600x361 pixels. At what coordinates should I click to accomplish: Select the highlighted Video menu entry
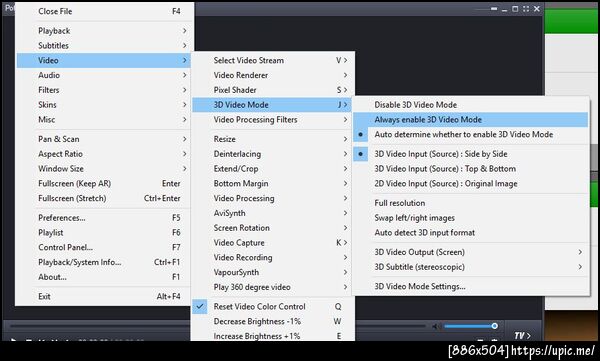pos(104,60)
